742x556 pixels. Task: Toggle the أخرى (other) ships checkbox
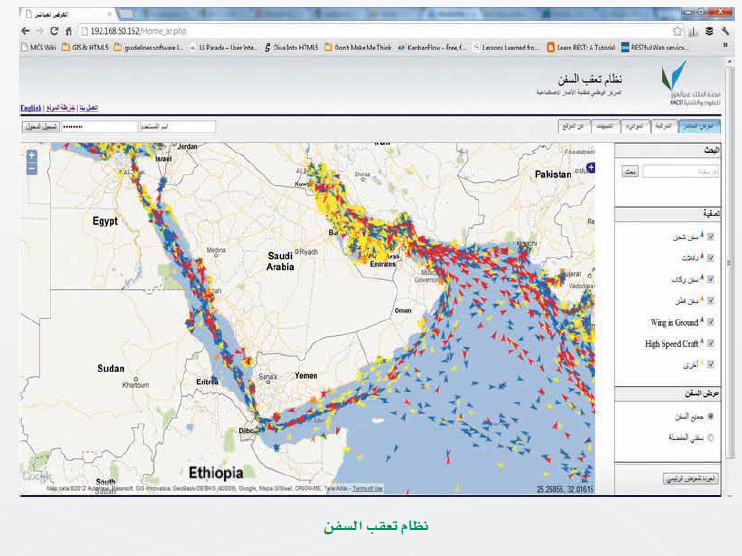(710, 365)
